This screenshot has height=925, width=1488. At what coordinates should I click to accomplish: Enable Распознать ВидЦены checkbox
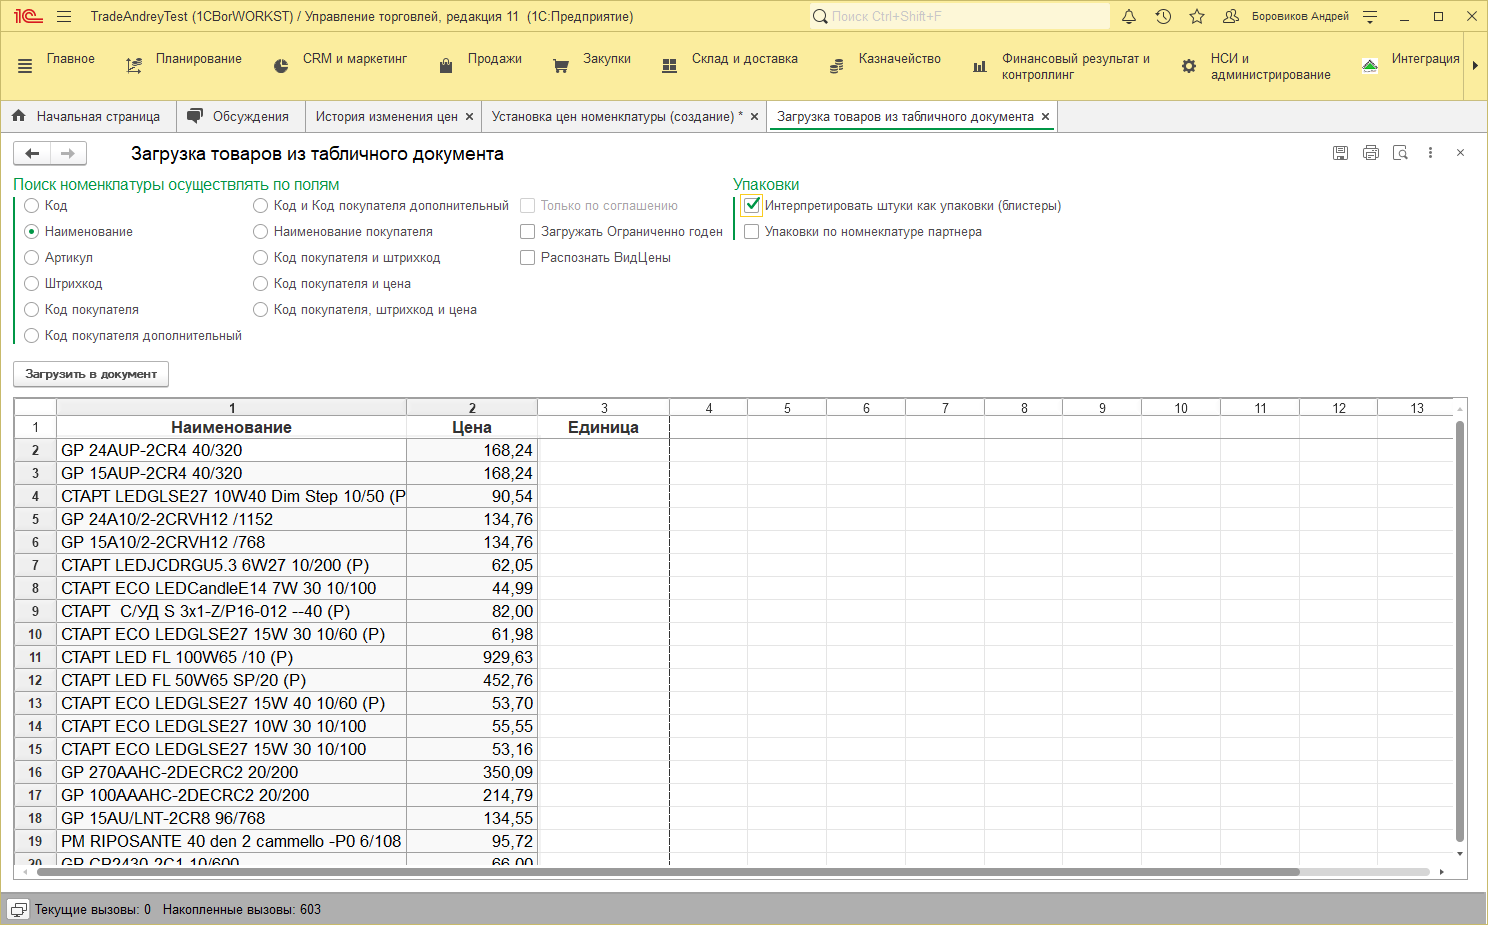click(x=527, y=258)
